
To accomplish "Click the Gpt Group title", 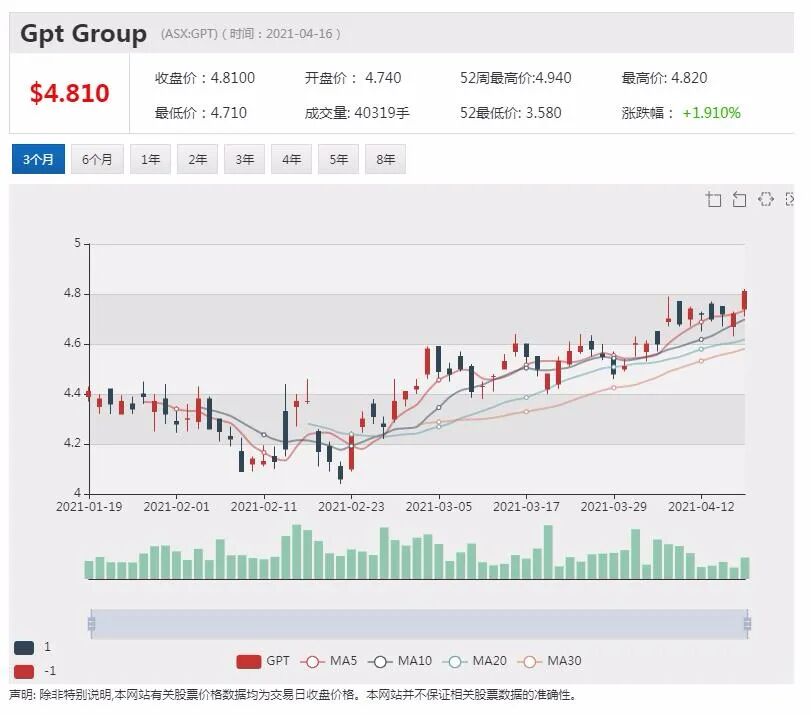I will pos(83,34).
